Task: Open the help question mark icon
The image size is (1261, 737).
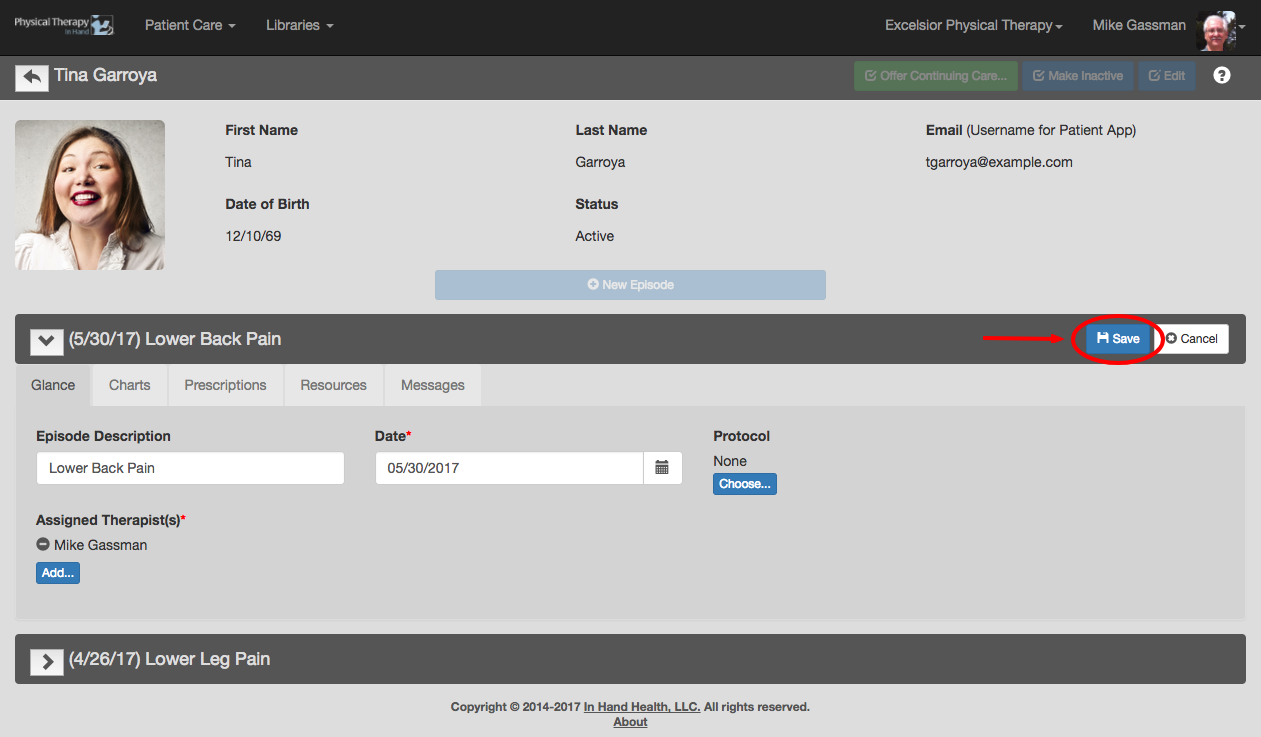Action: coord(1222,75)
